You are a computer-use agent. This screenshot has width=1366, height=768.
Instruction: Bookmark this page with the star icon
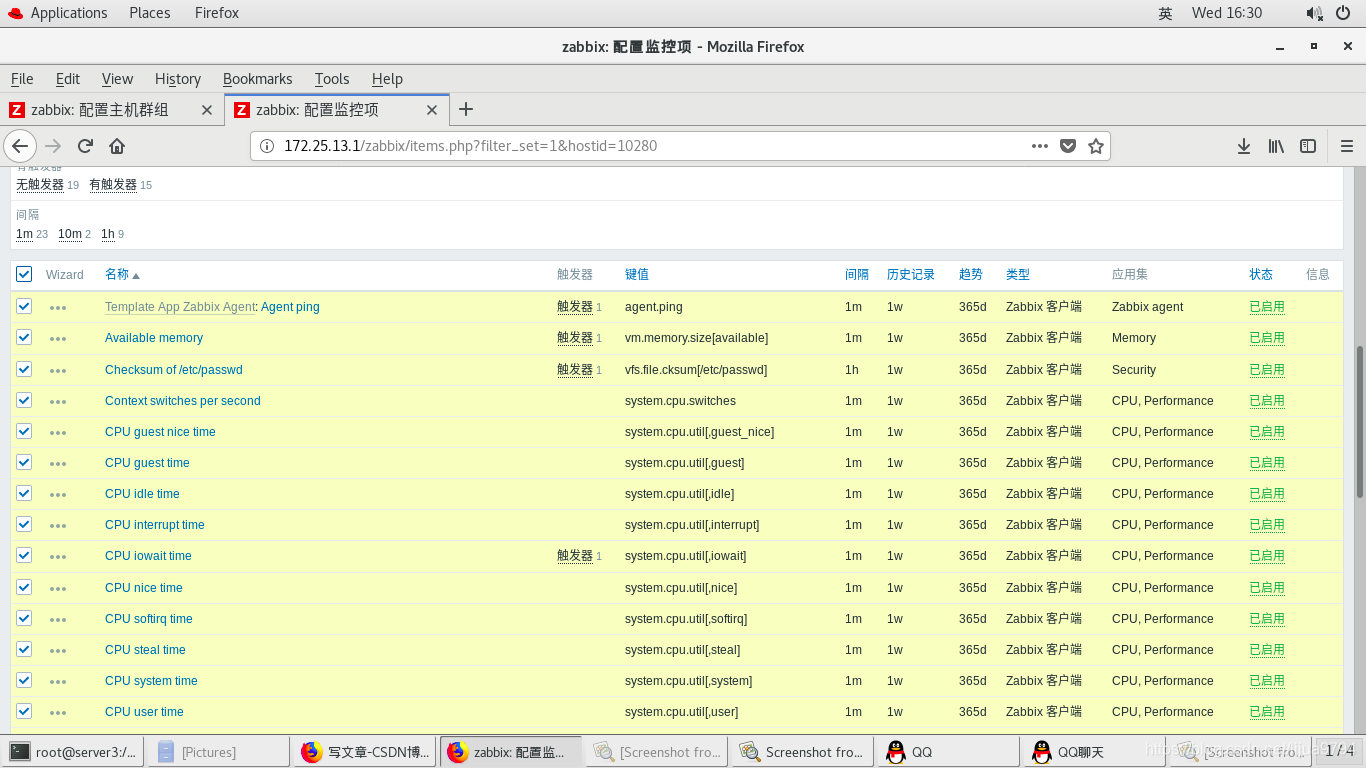point(1096,146)
